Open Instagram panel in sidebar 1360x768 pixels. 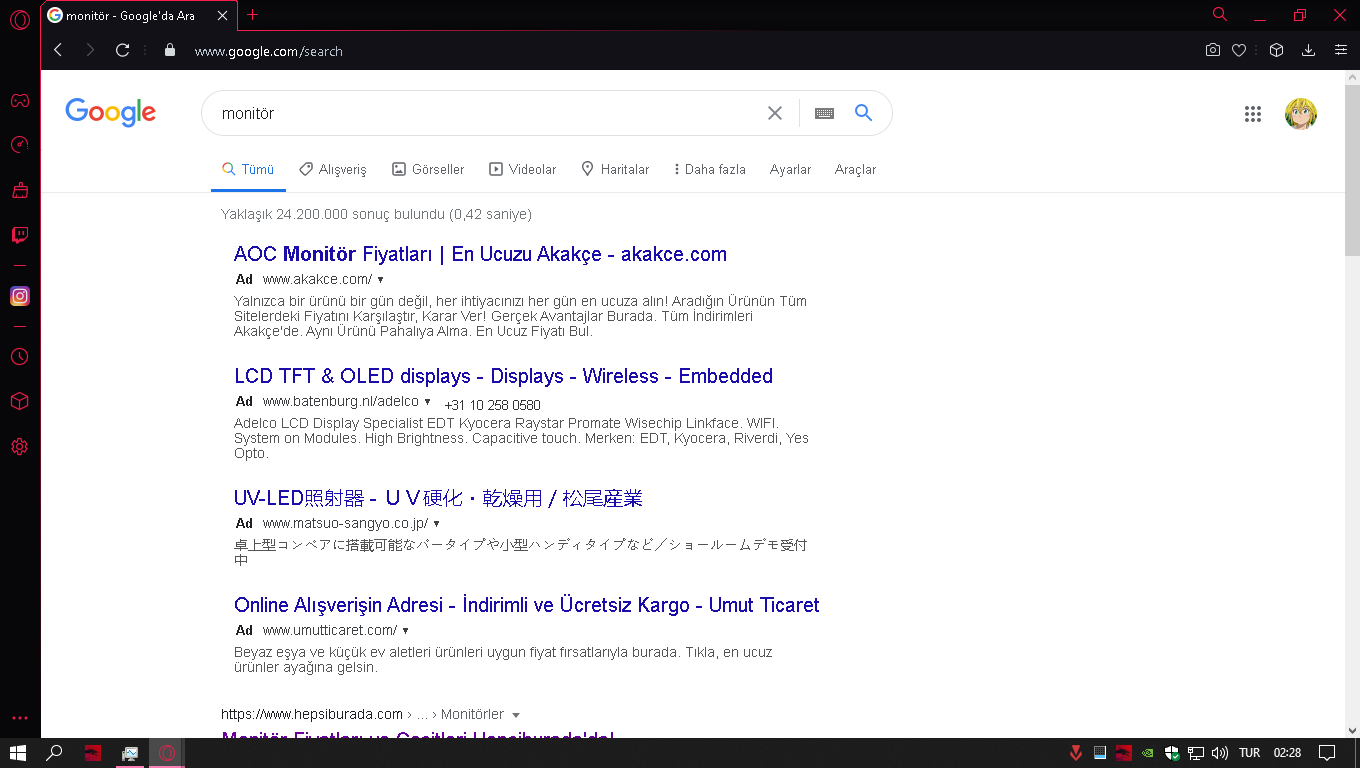(19, 296)
